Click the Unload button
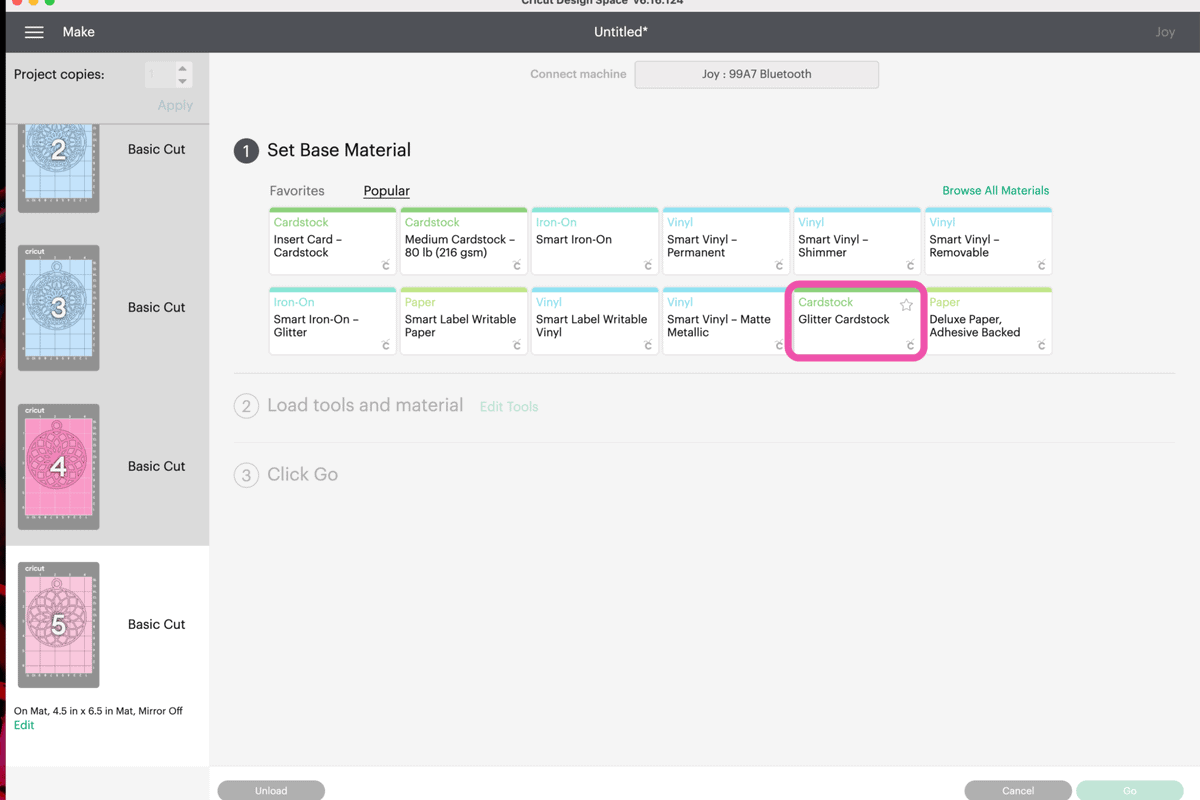Screen dimensions: 1200x800 [x=271, y=790]
